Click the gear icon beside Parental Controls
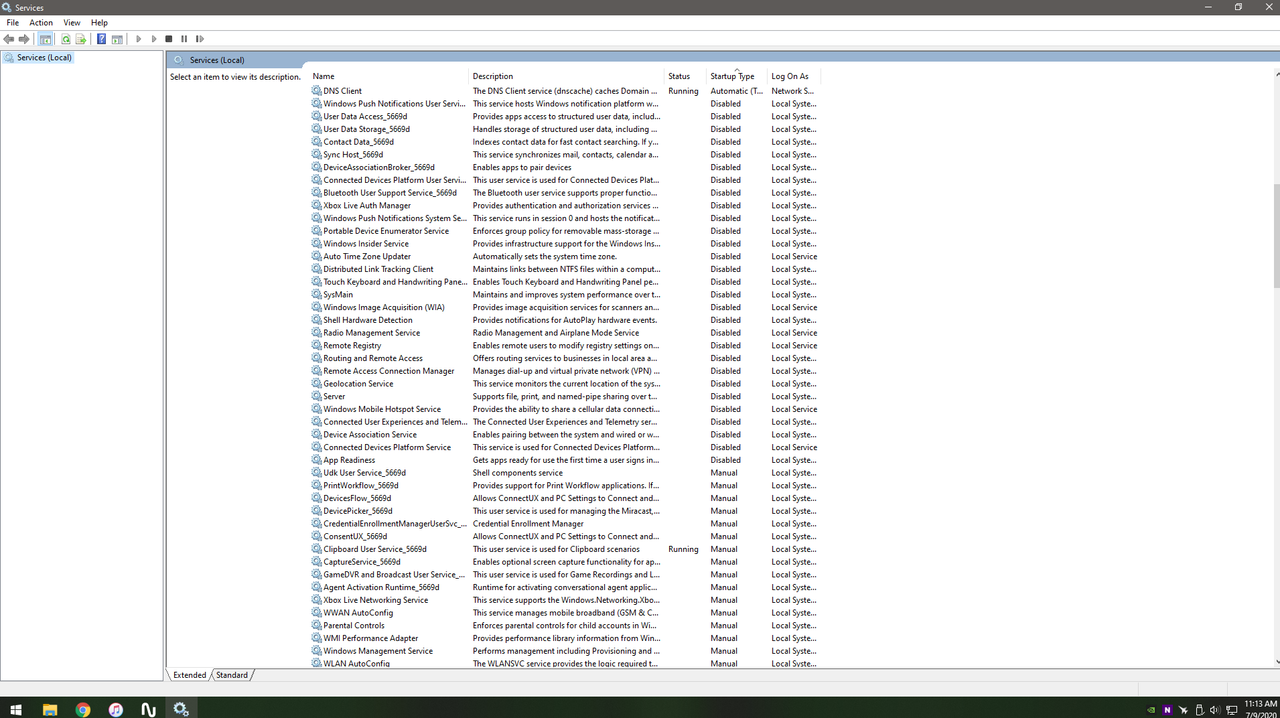 coord(317,625)
